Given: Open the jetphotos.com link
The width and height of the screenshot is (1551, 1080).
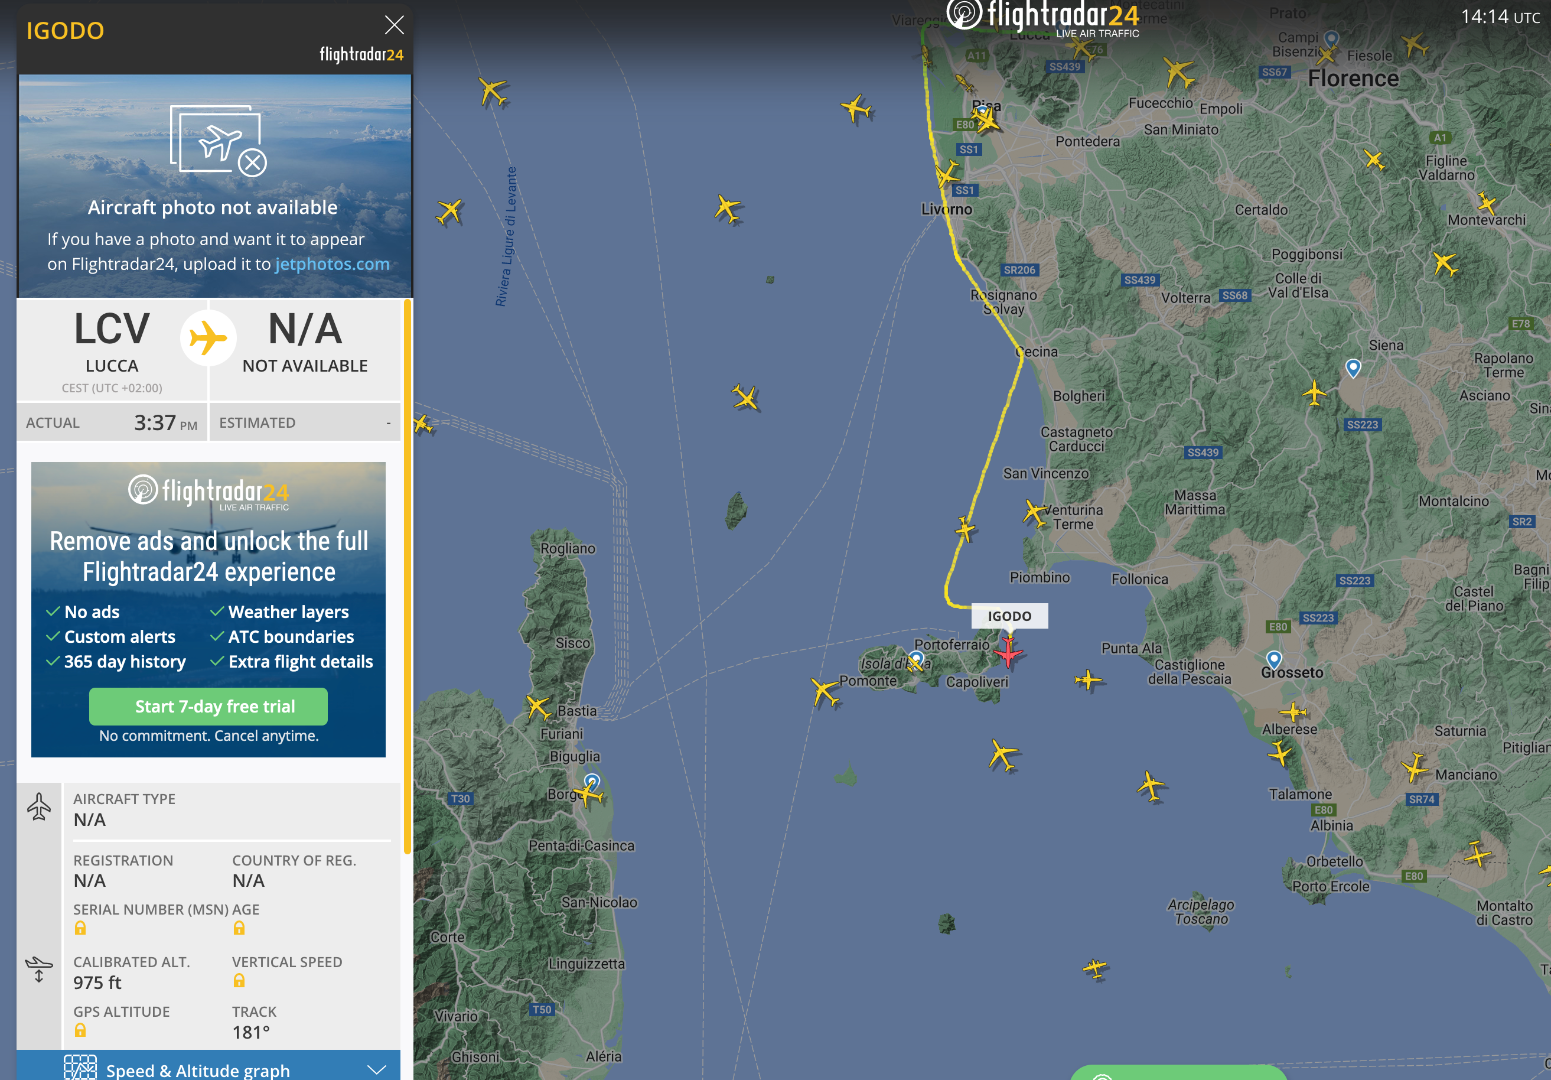Looking at the screenshot, I should point(332,264).
